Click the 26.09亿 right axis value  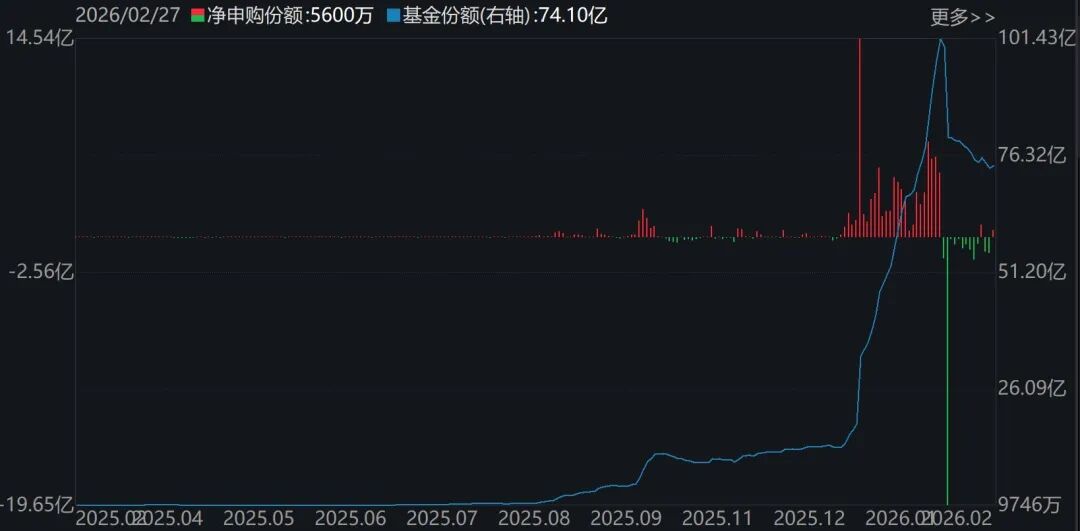[1036, 388]
